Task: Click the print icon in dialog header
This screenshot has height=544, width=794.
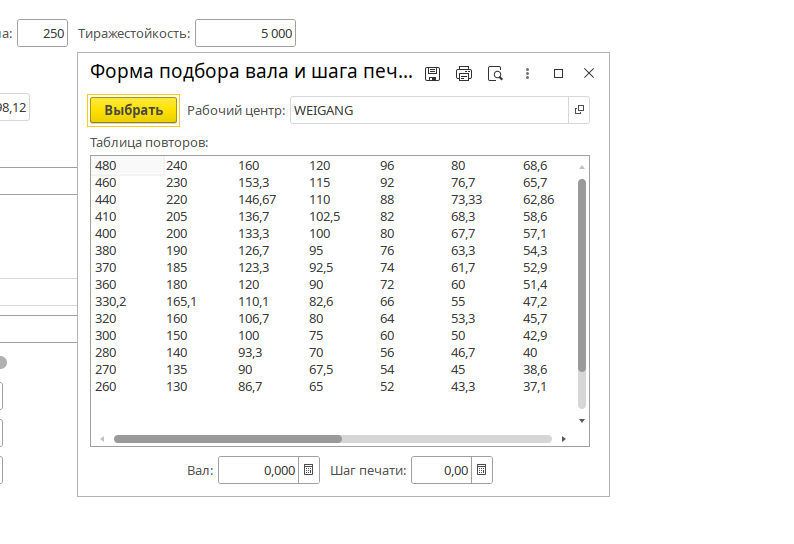Action: [464, 73]
